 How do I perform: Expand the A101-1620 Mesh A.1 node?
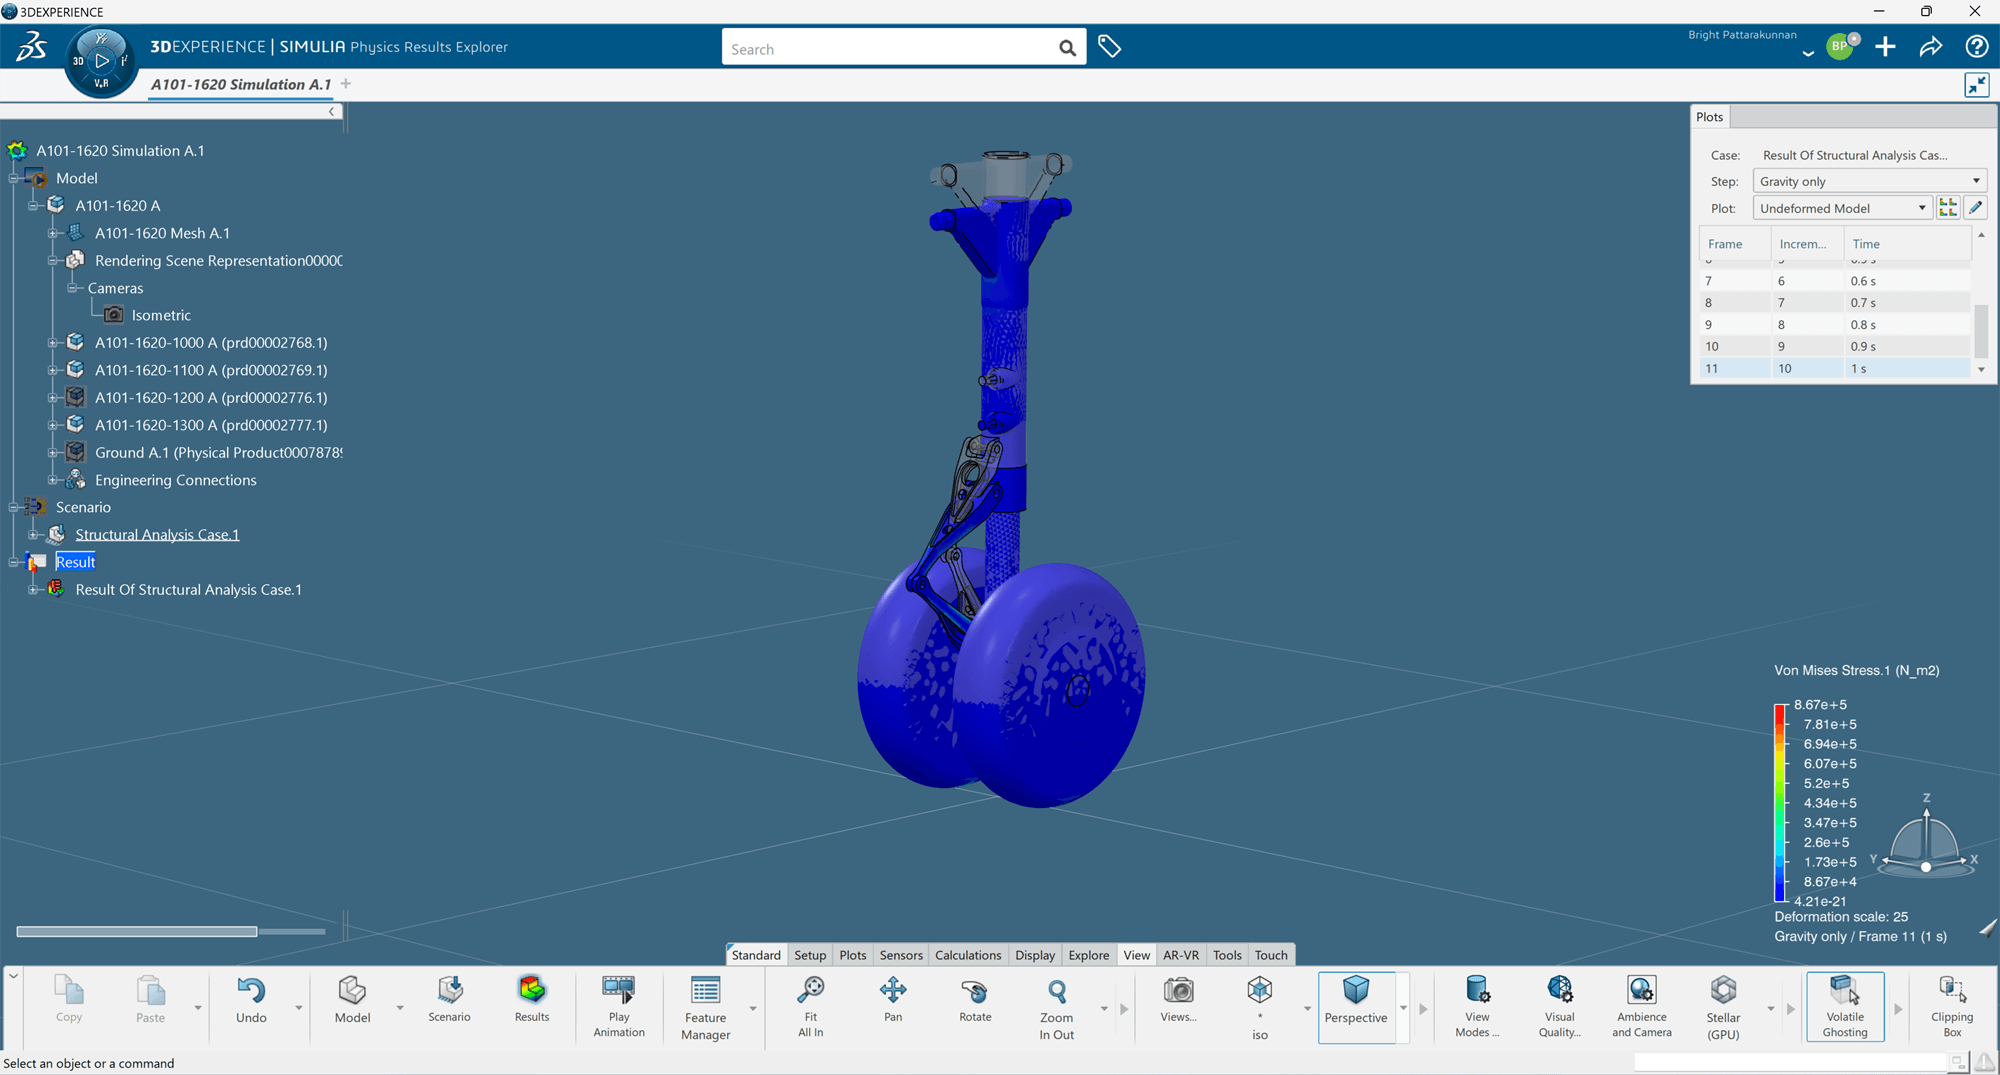coord(53,233)
